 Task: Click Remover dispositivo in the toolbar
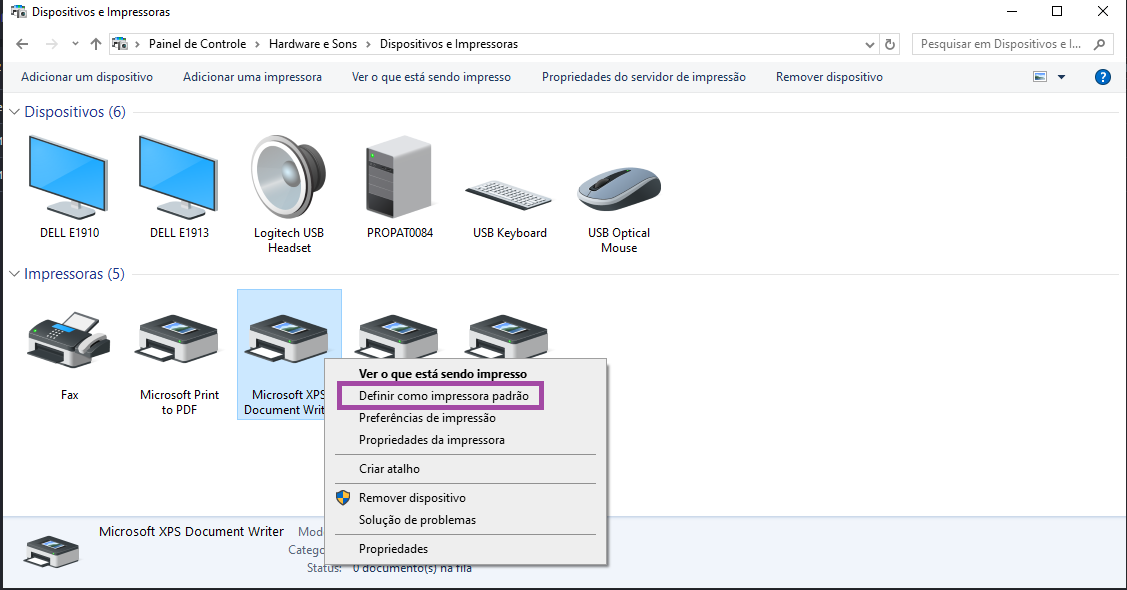point(829,77)
